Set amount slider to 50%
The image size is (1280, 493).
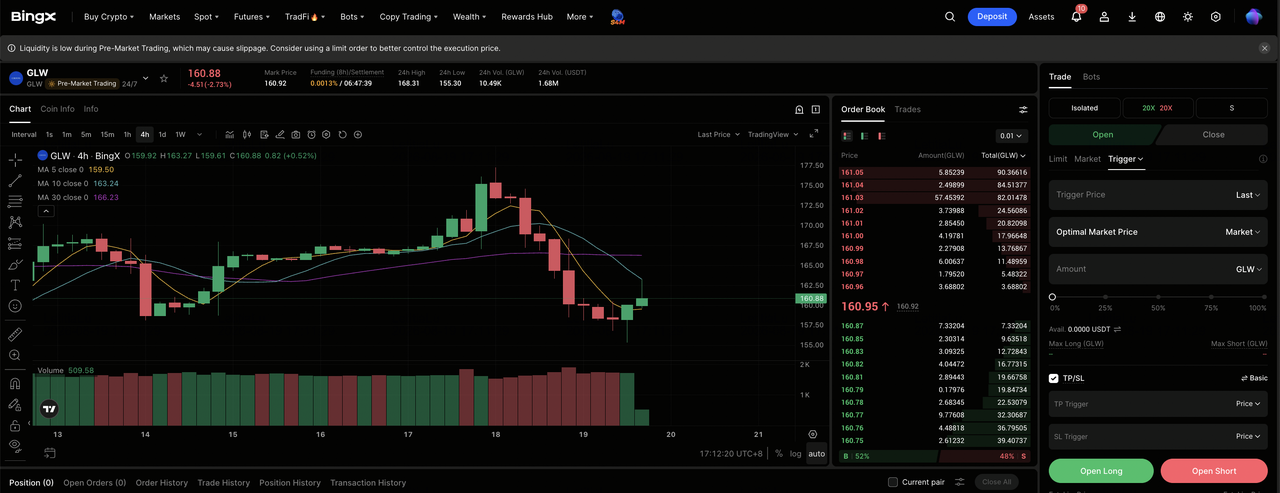tap(1158, 297)
